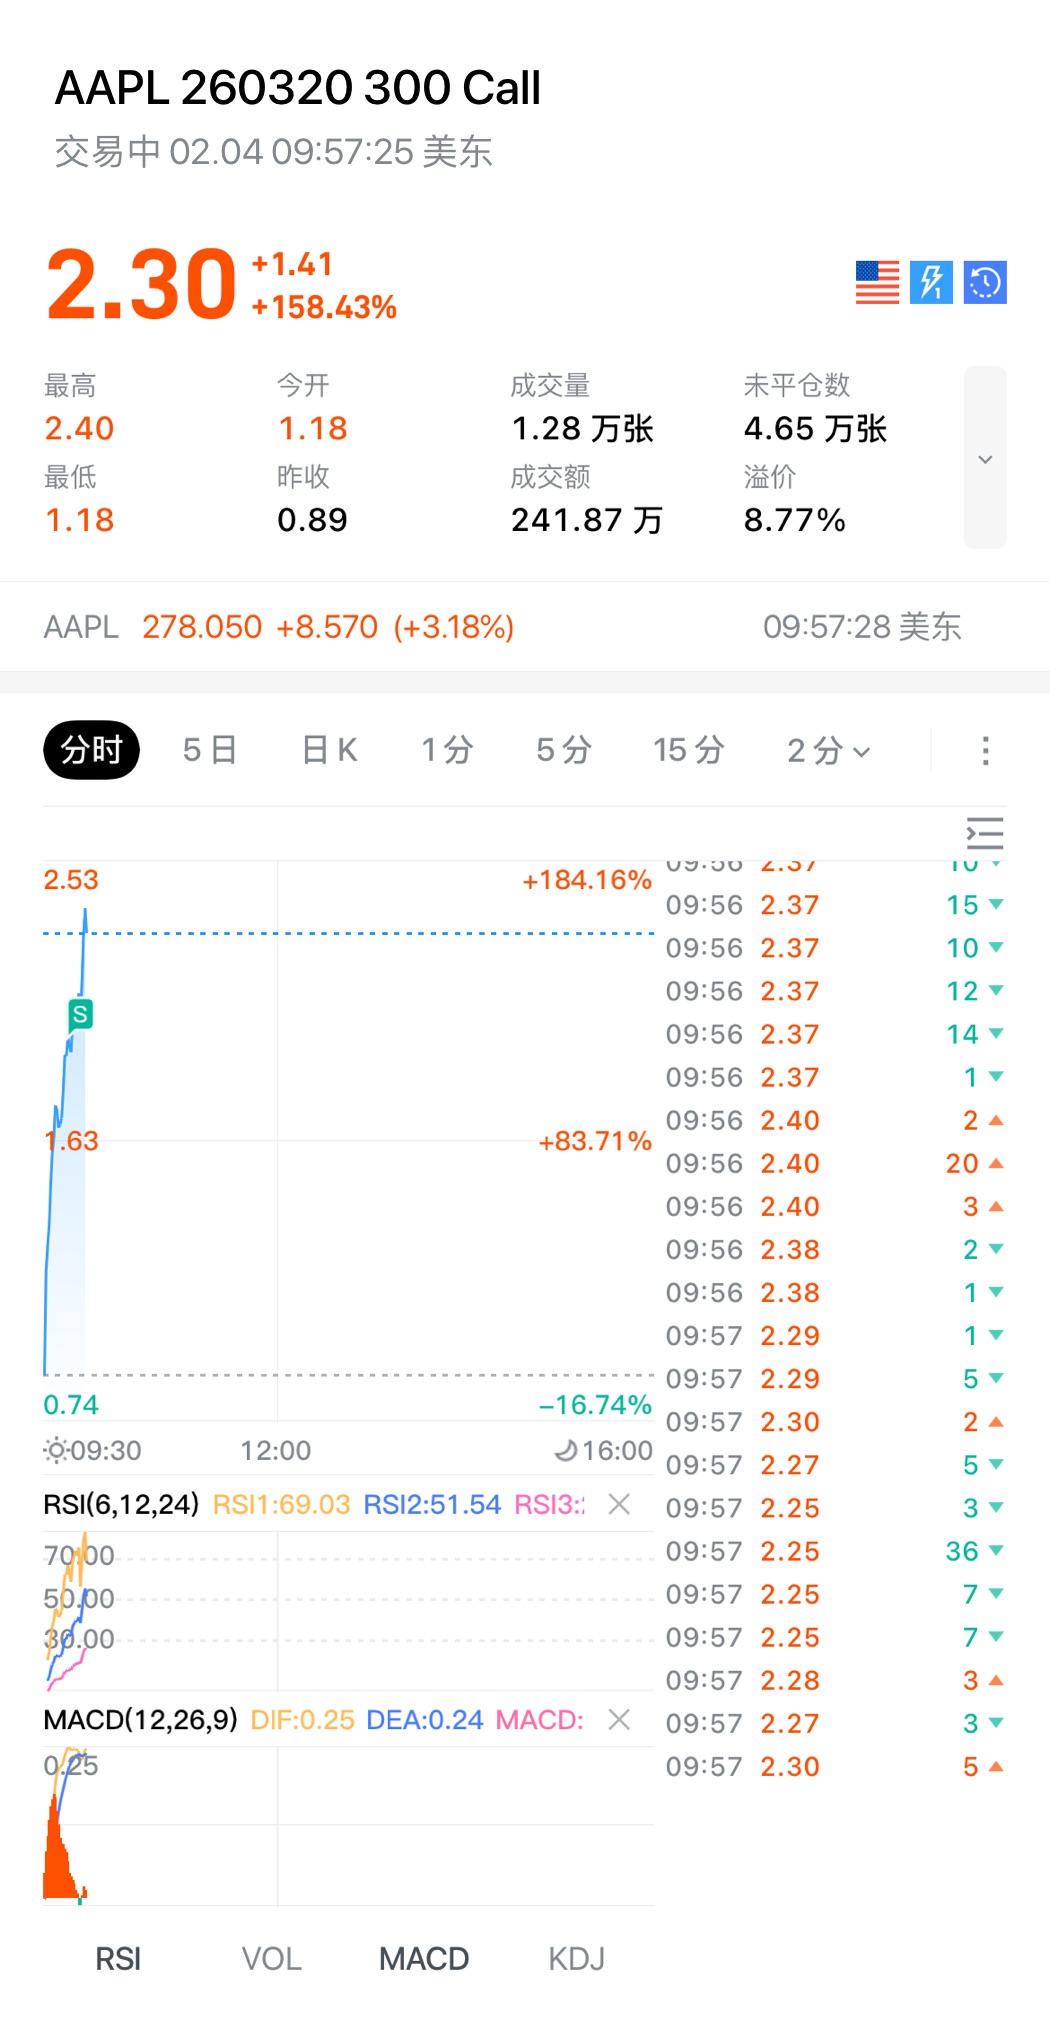The width and height of the screenshot is (1050, 2021).
Task: Select the 15分 interval tab
Action: [688, 750]
